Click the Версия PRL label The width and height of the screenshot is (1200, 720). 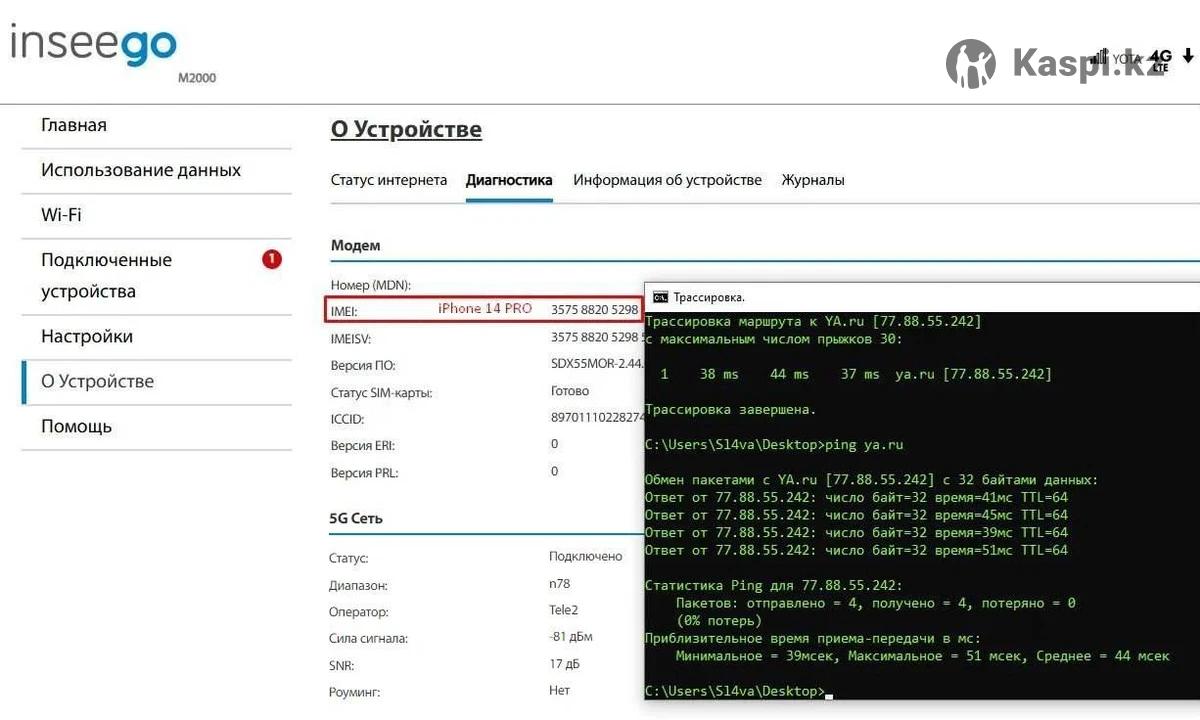364,473
